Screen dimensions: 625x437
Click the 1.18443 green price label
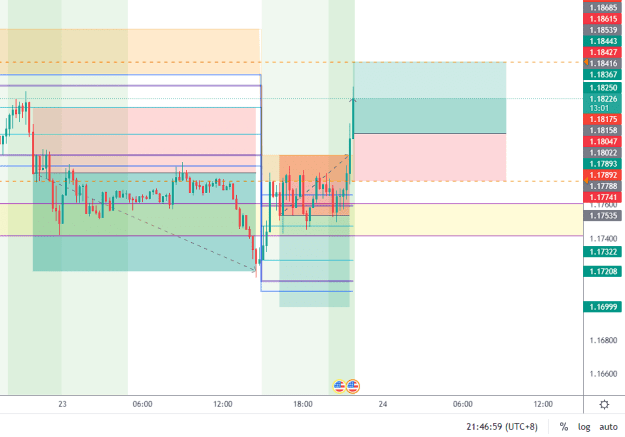[x=603, y=41]
